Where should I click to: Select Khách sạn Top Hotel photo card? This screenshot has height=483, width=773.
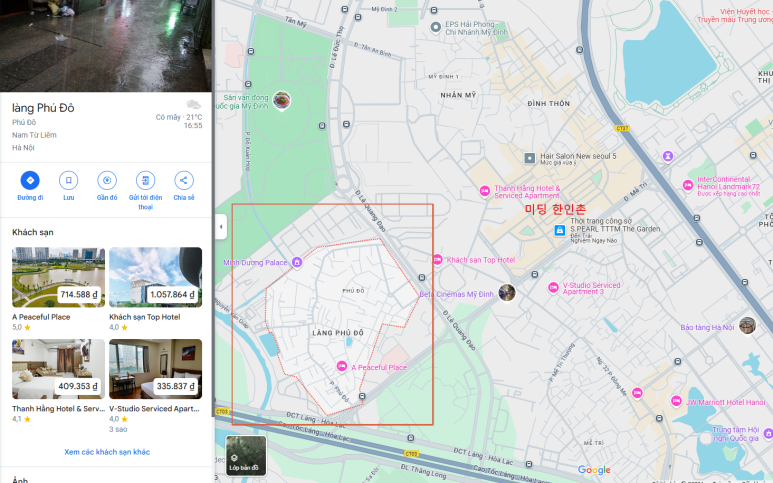coord(155,277)
